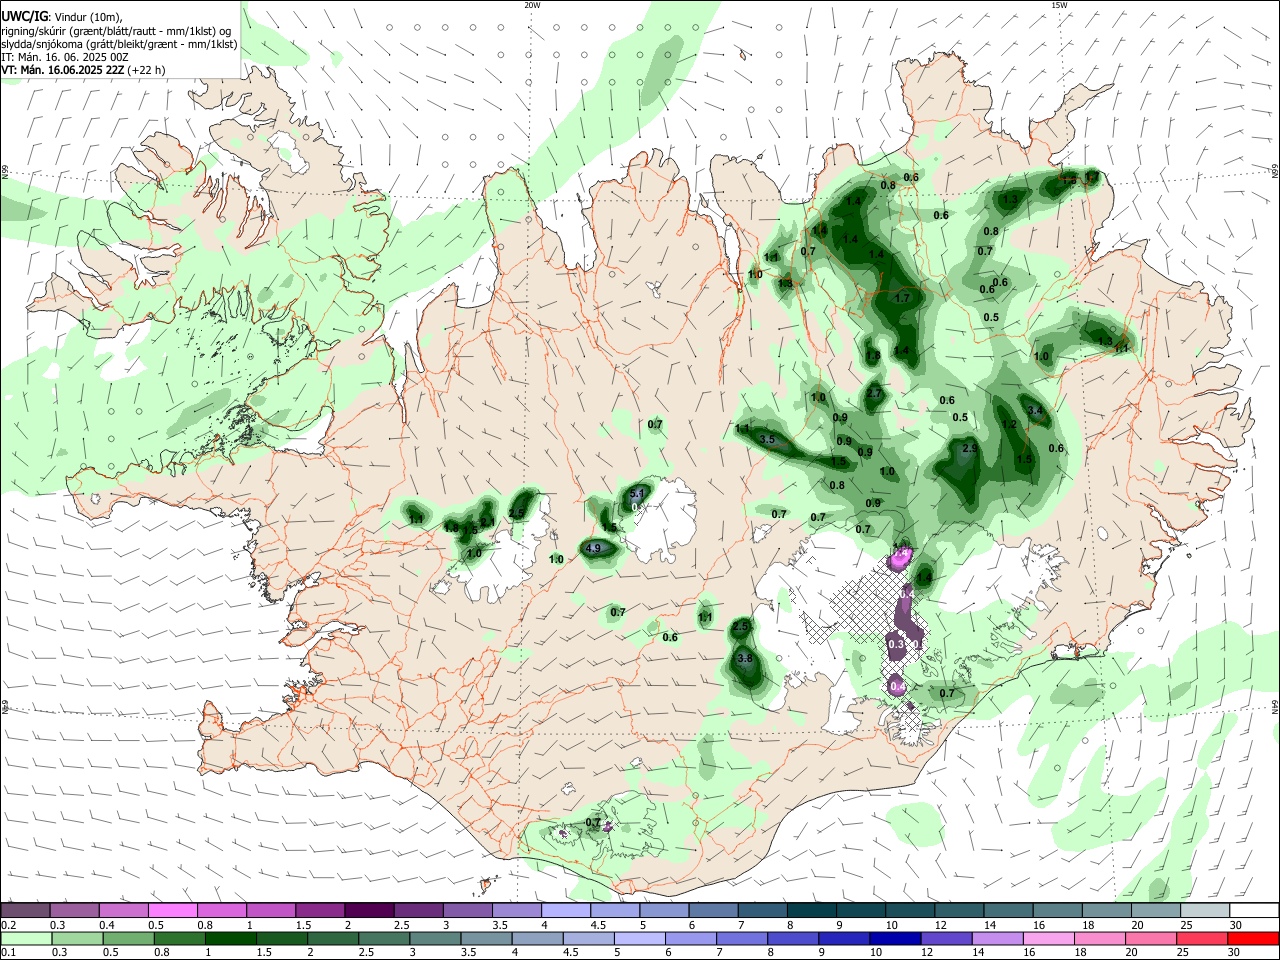Click the 4.9 precipitation value on the map
1280x960 pixels.
593,548
